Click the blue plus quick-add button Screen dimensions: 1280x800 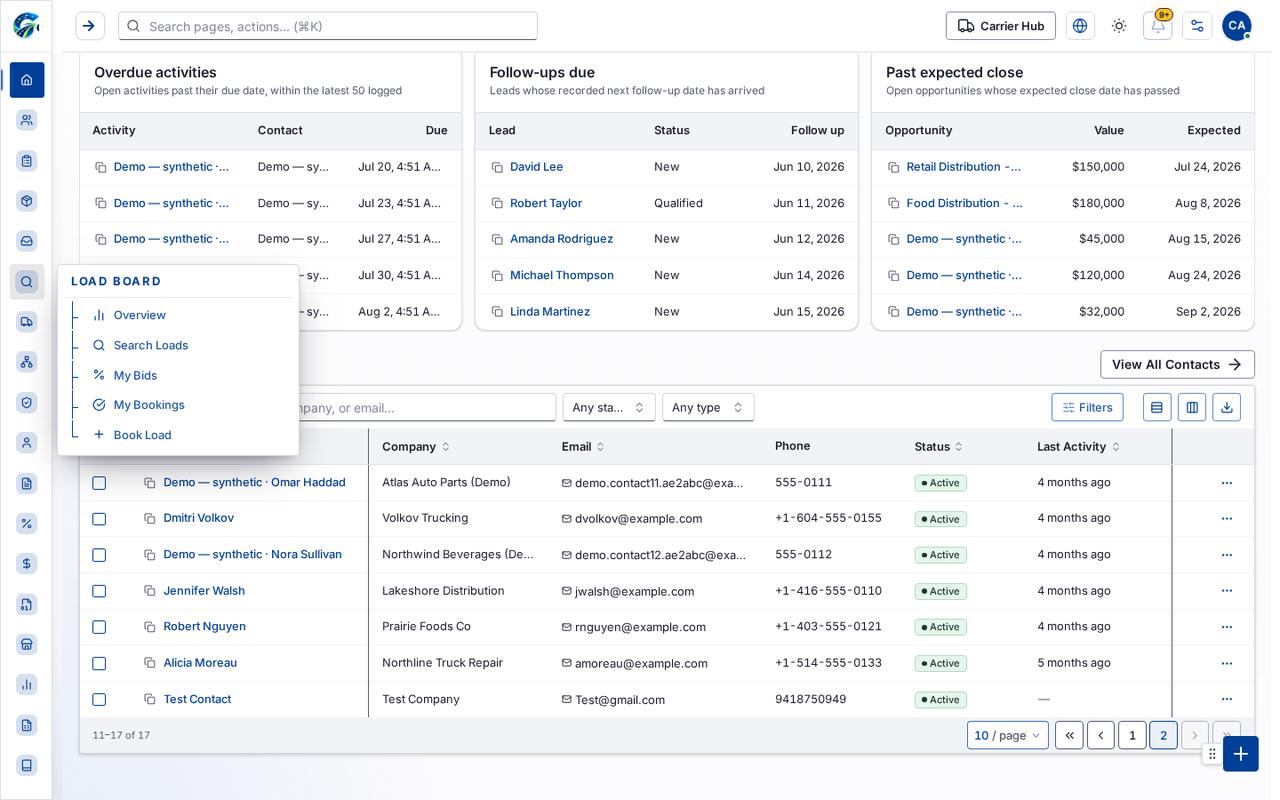(x=1241, y=754)
